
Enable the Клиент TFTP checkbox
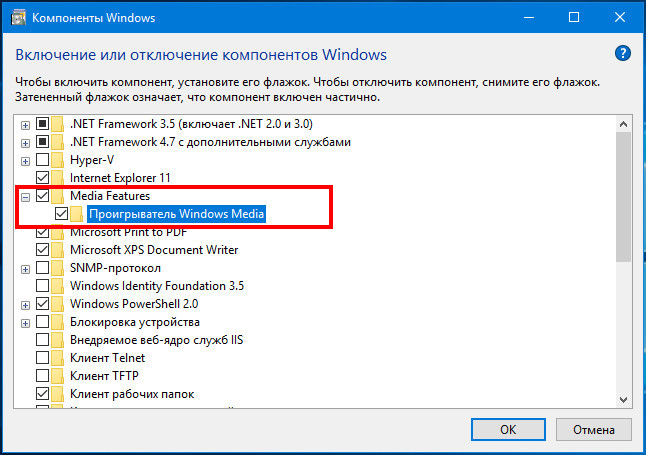tap(42, 376)
